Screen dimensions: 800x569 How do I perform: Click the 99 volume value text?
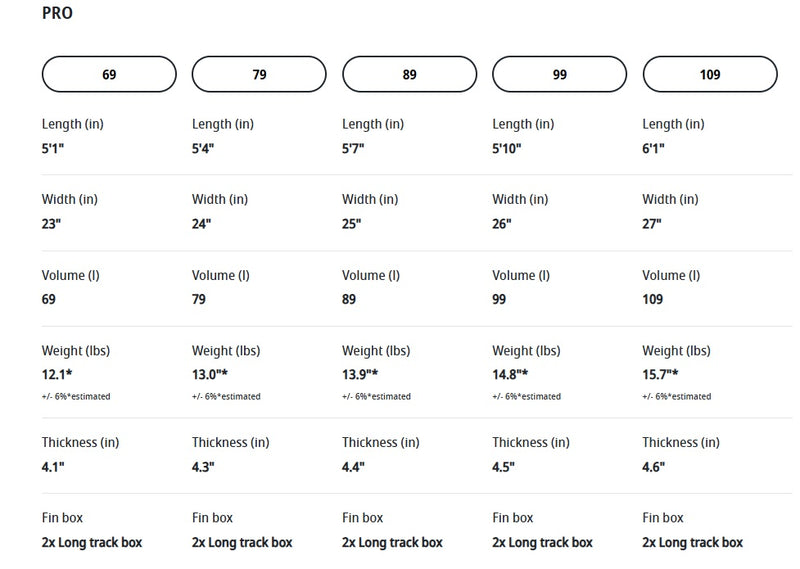tap(501, 299)
